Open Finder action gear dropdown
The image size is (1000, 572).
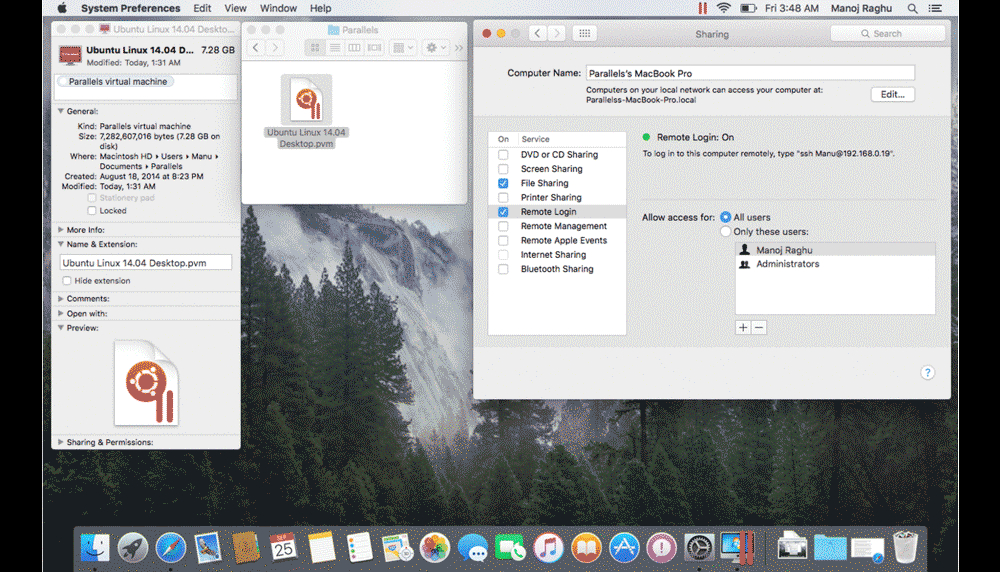pos(436,48)
